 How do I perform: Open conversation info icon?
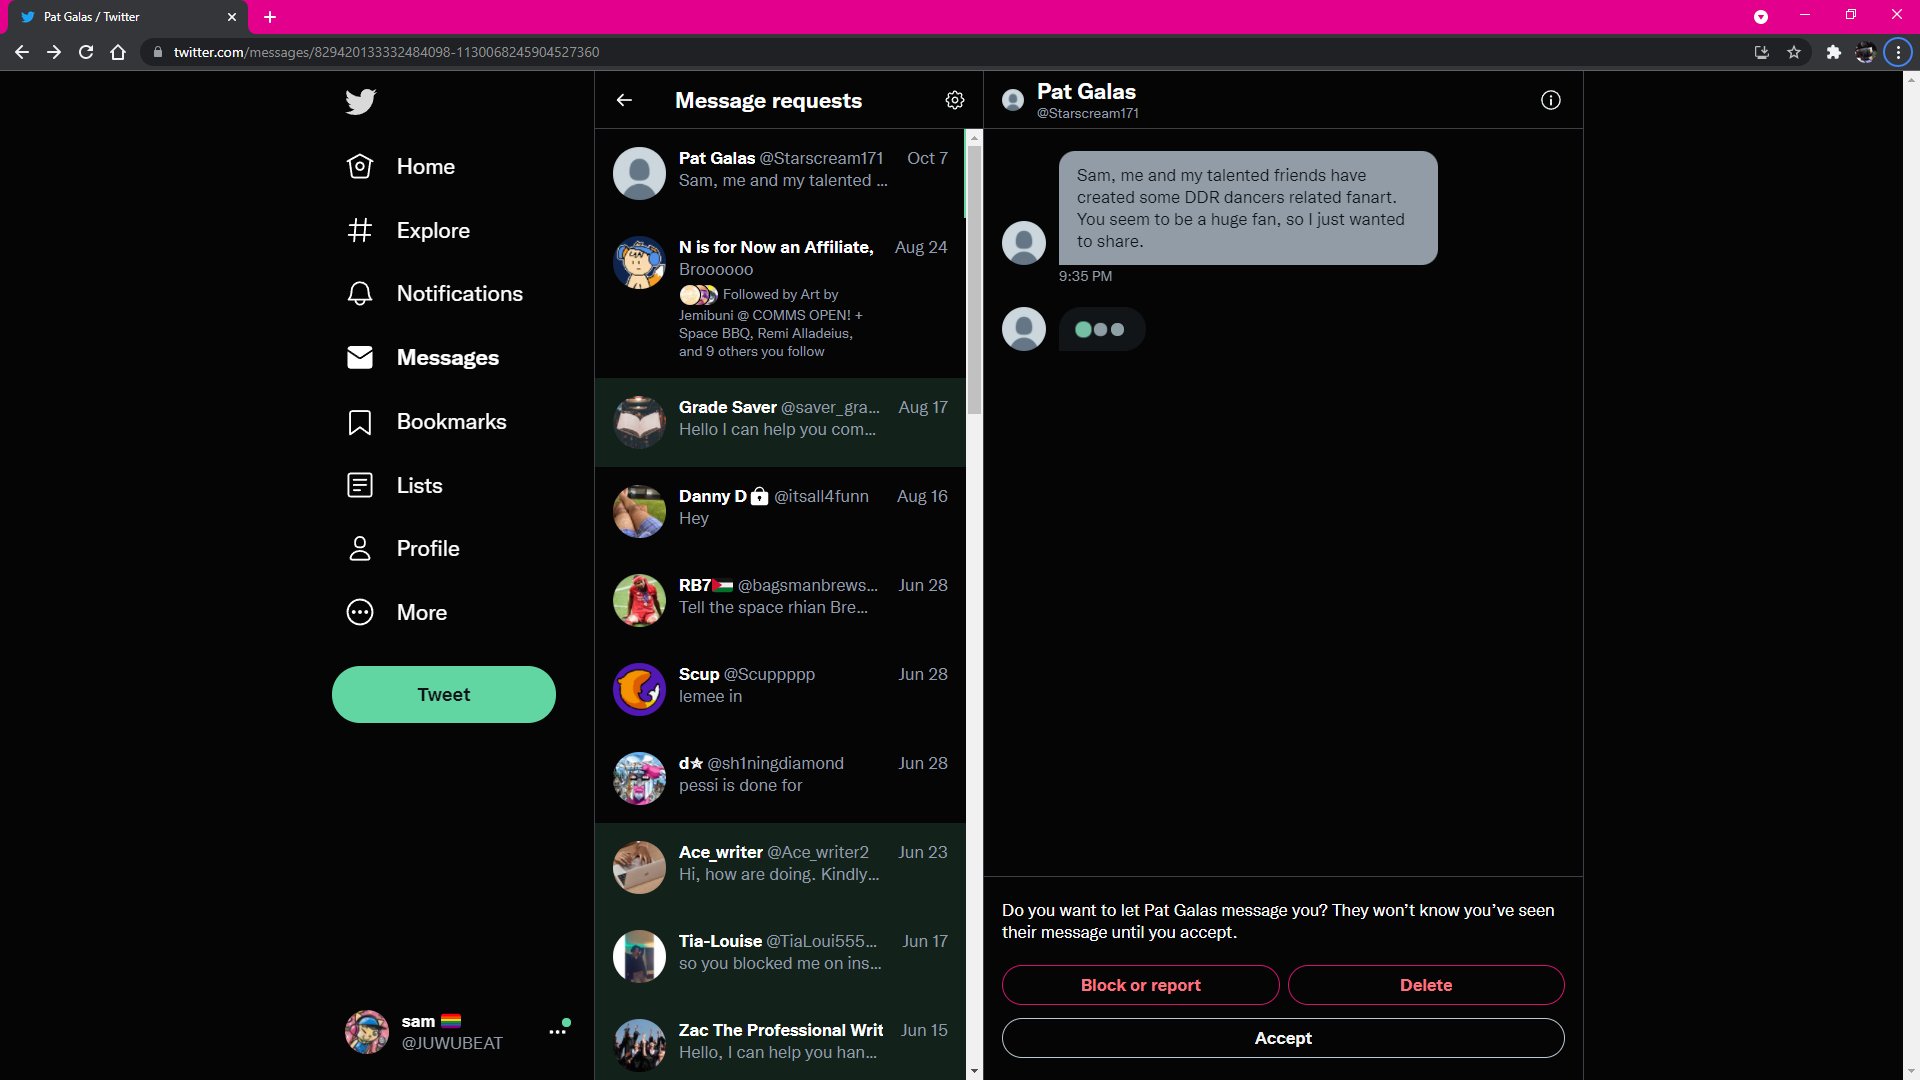click(x=1550, y=100)
